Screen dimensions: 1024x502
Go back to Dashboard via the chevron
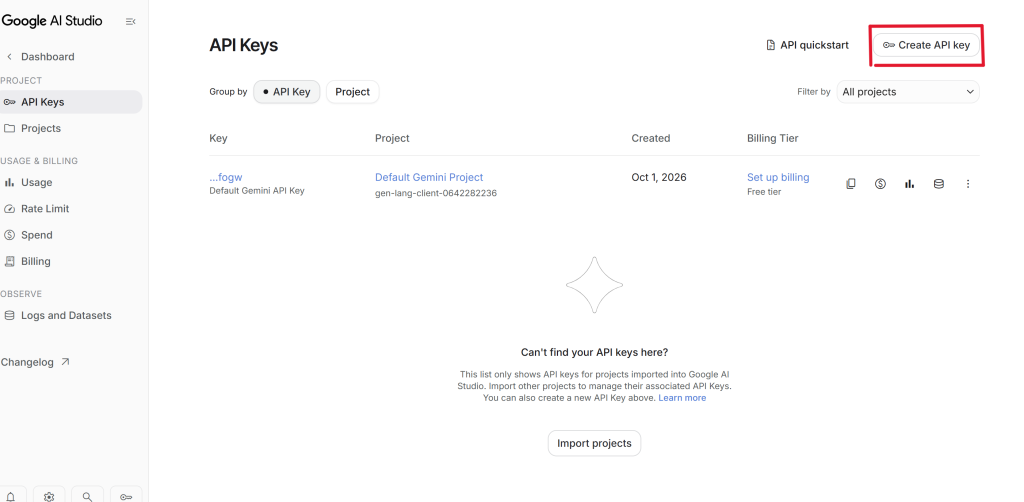(x=9, y=57)
